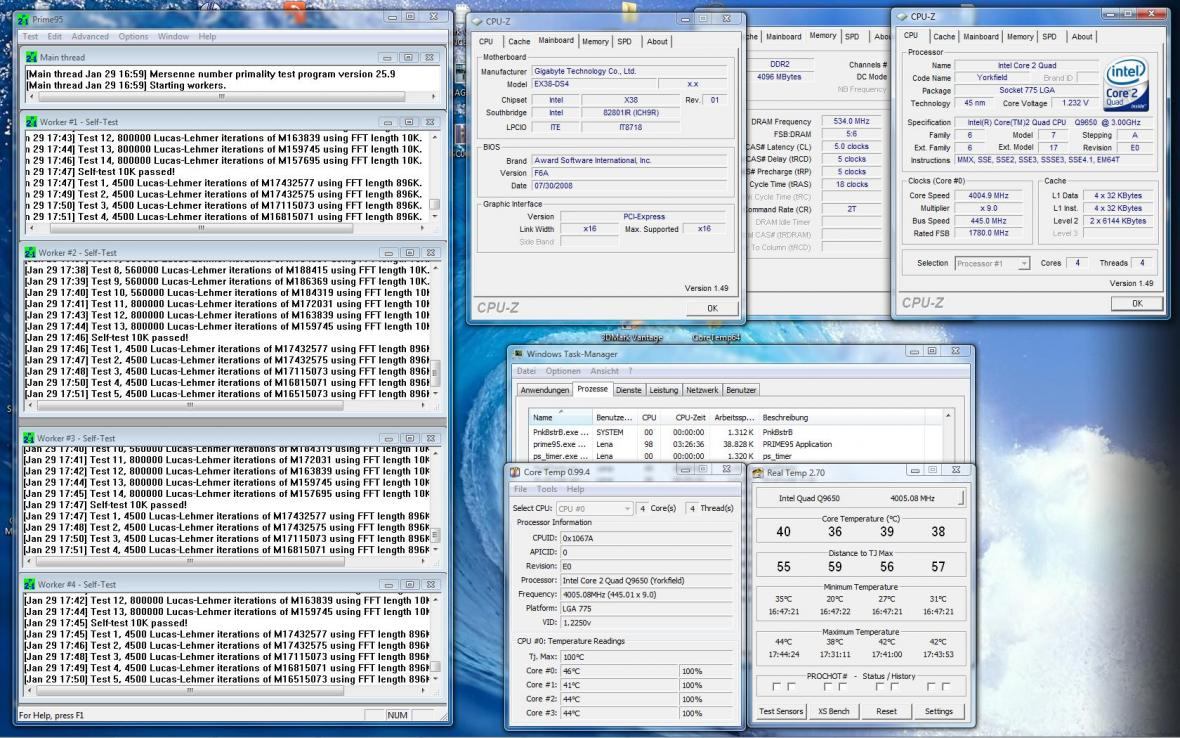Open the Test menu in Prime95
The height and width of the screenshot is (738, 1180).
(x=30, y=36)
